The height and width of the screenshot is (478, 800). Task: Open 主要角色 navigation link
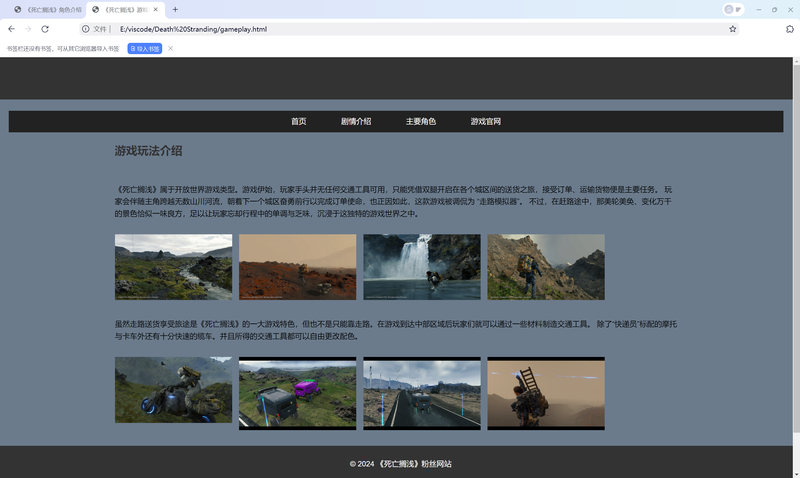pos(420,121)
